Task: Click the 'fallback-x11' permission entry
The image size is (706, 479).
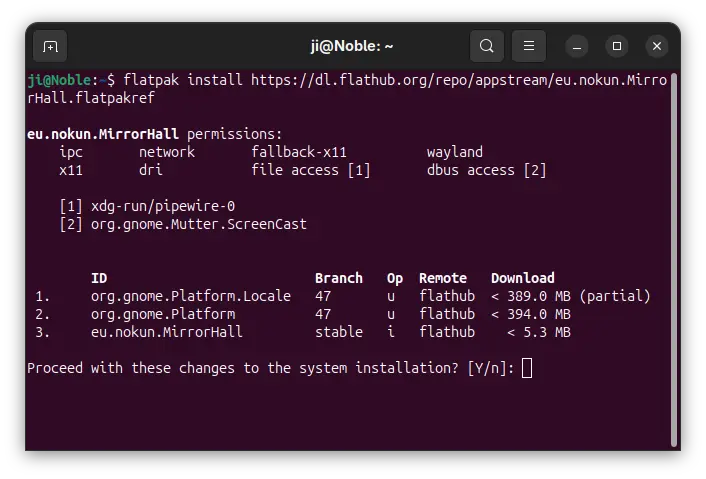Action: (x=299, y=152)
